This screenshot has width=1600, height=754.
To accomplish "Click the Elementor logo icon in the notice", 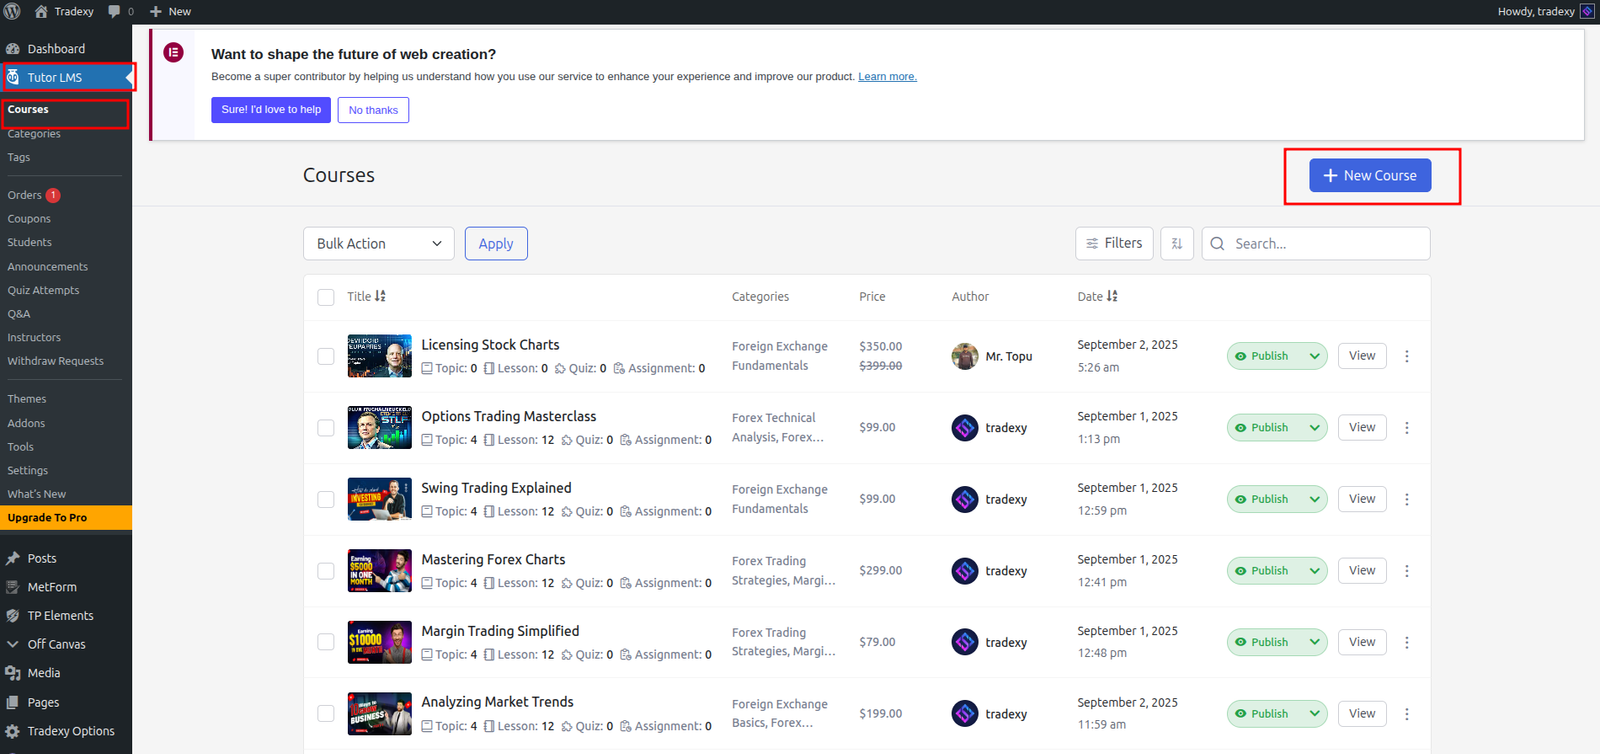I will pyautogui.click(x=174, y=52).
